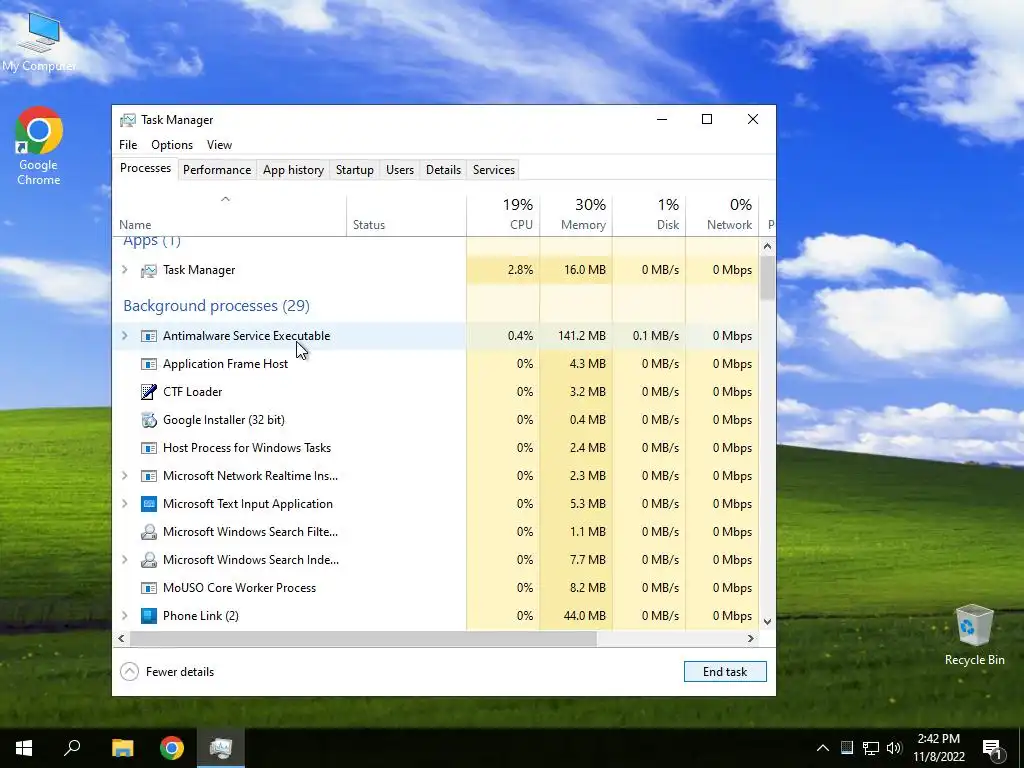Click the network icon in system tray

tap(871, 748)
